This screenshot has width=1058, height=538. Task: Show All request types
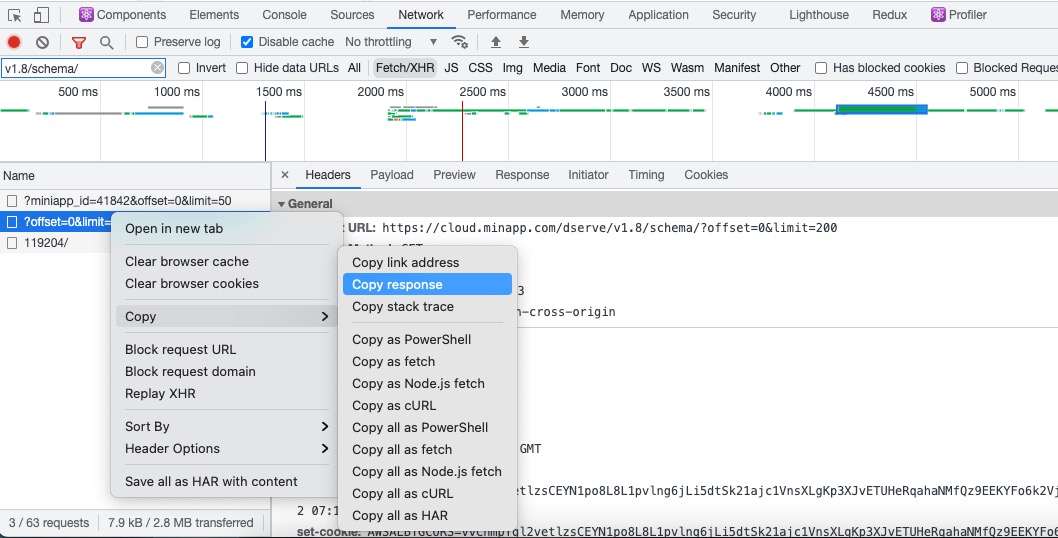354,68
